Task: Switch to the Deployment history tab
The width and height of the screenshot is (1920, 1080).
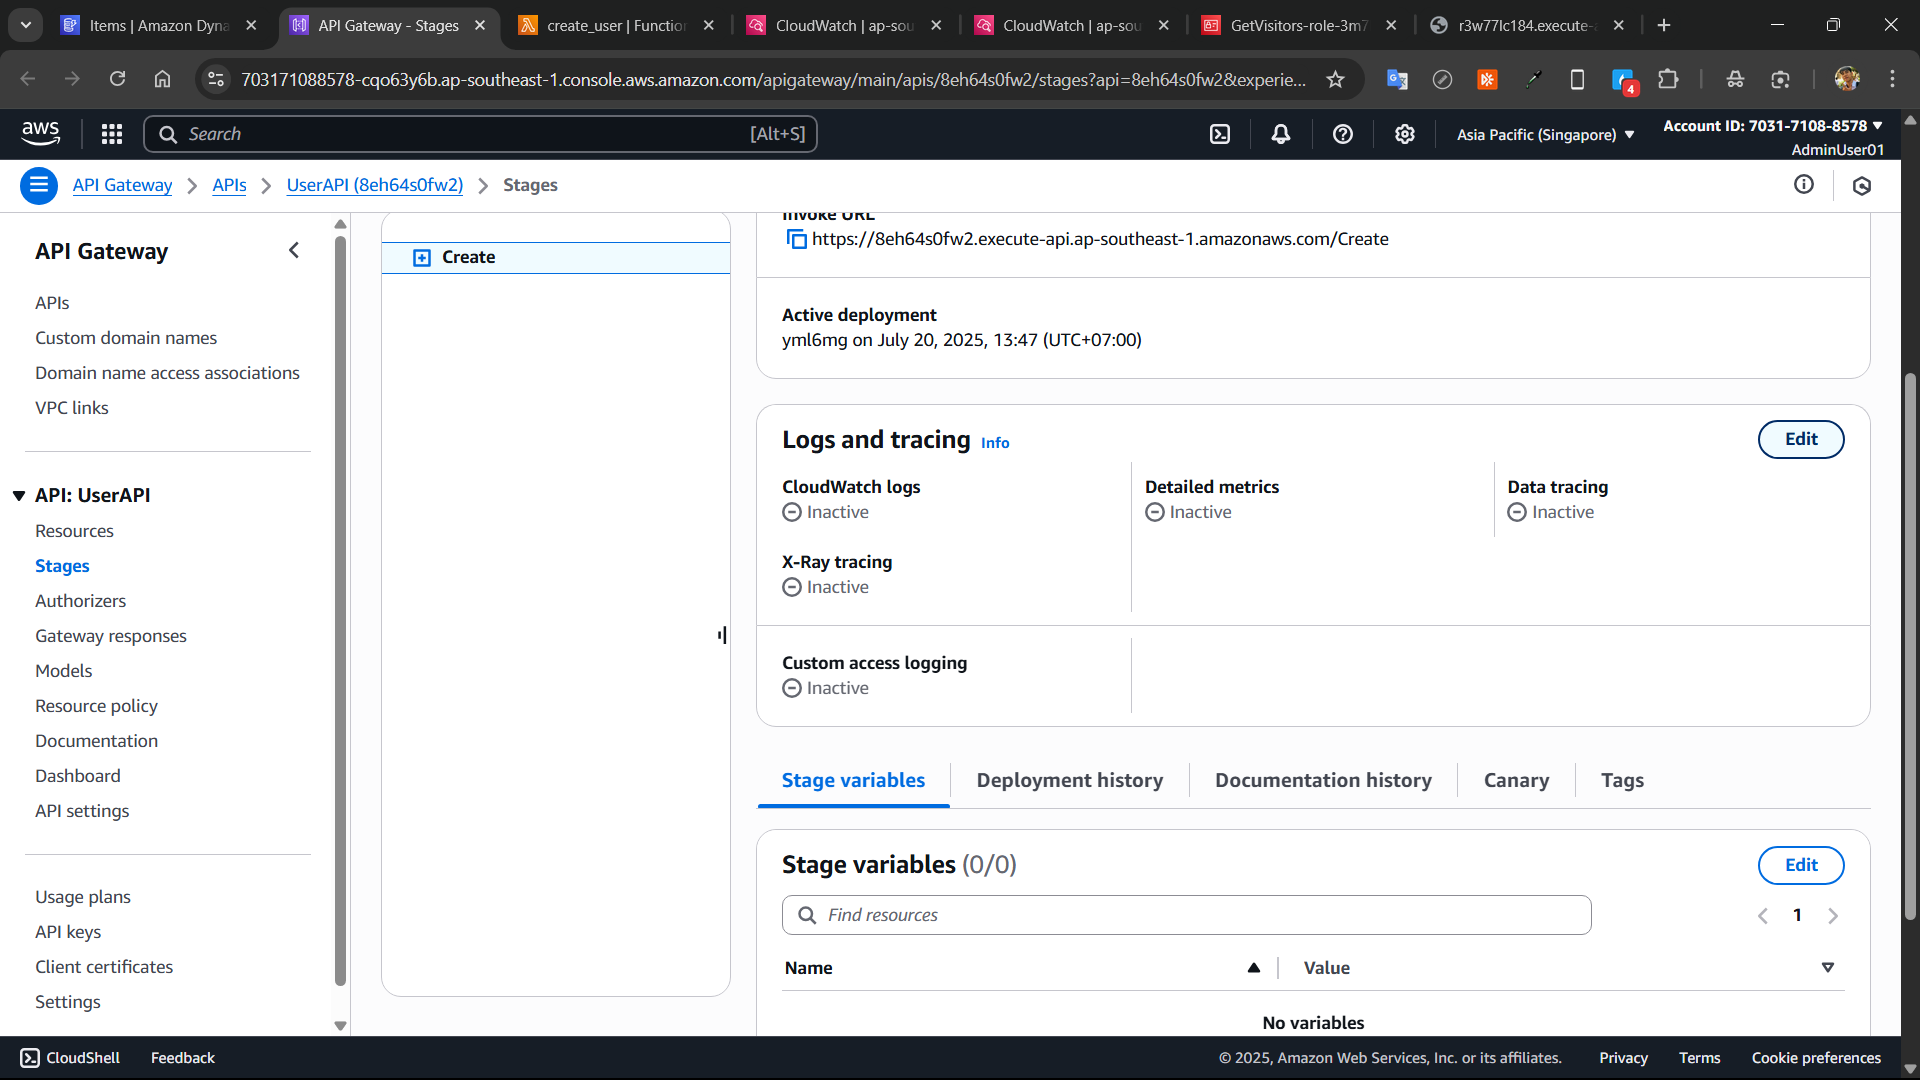Action: tap(1070, 780)
